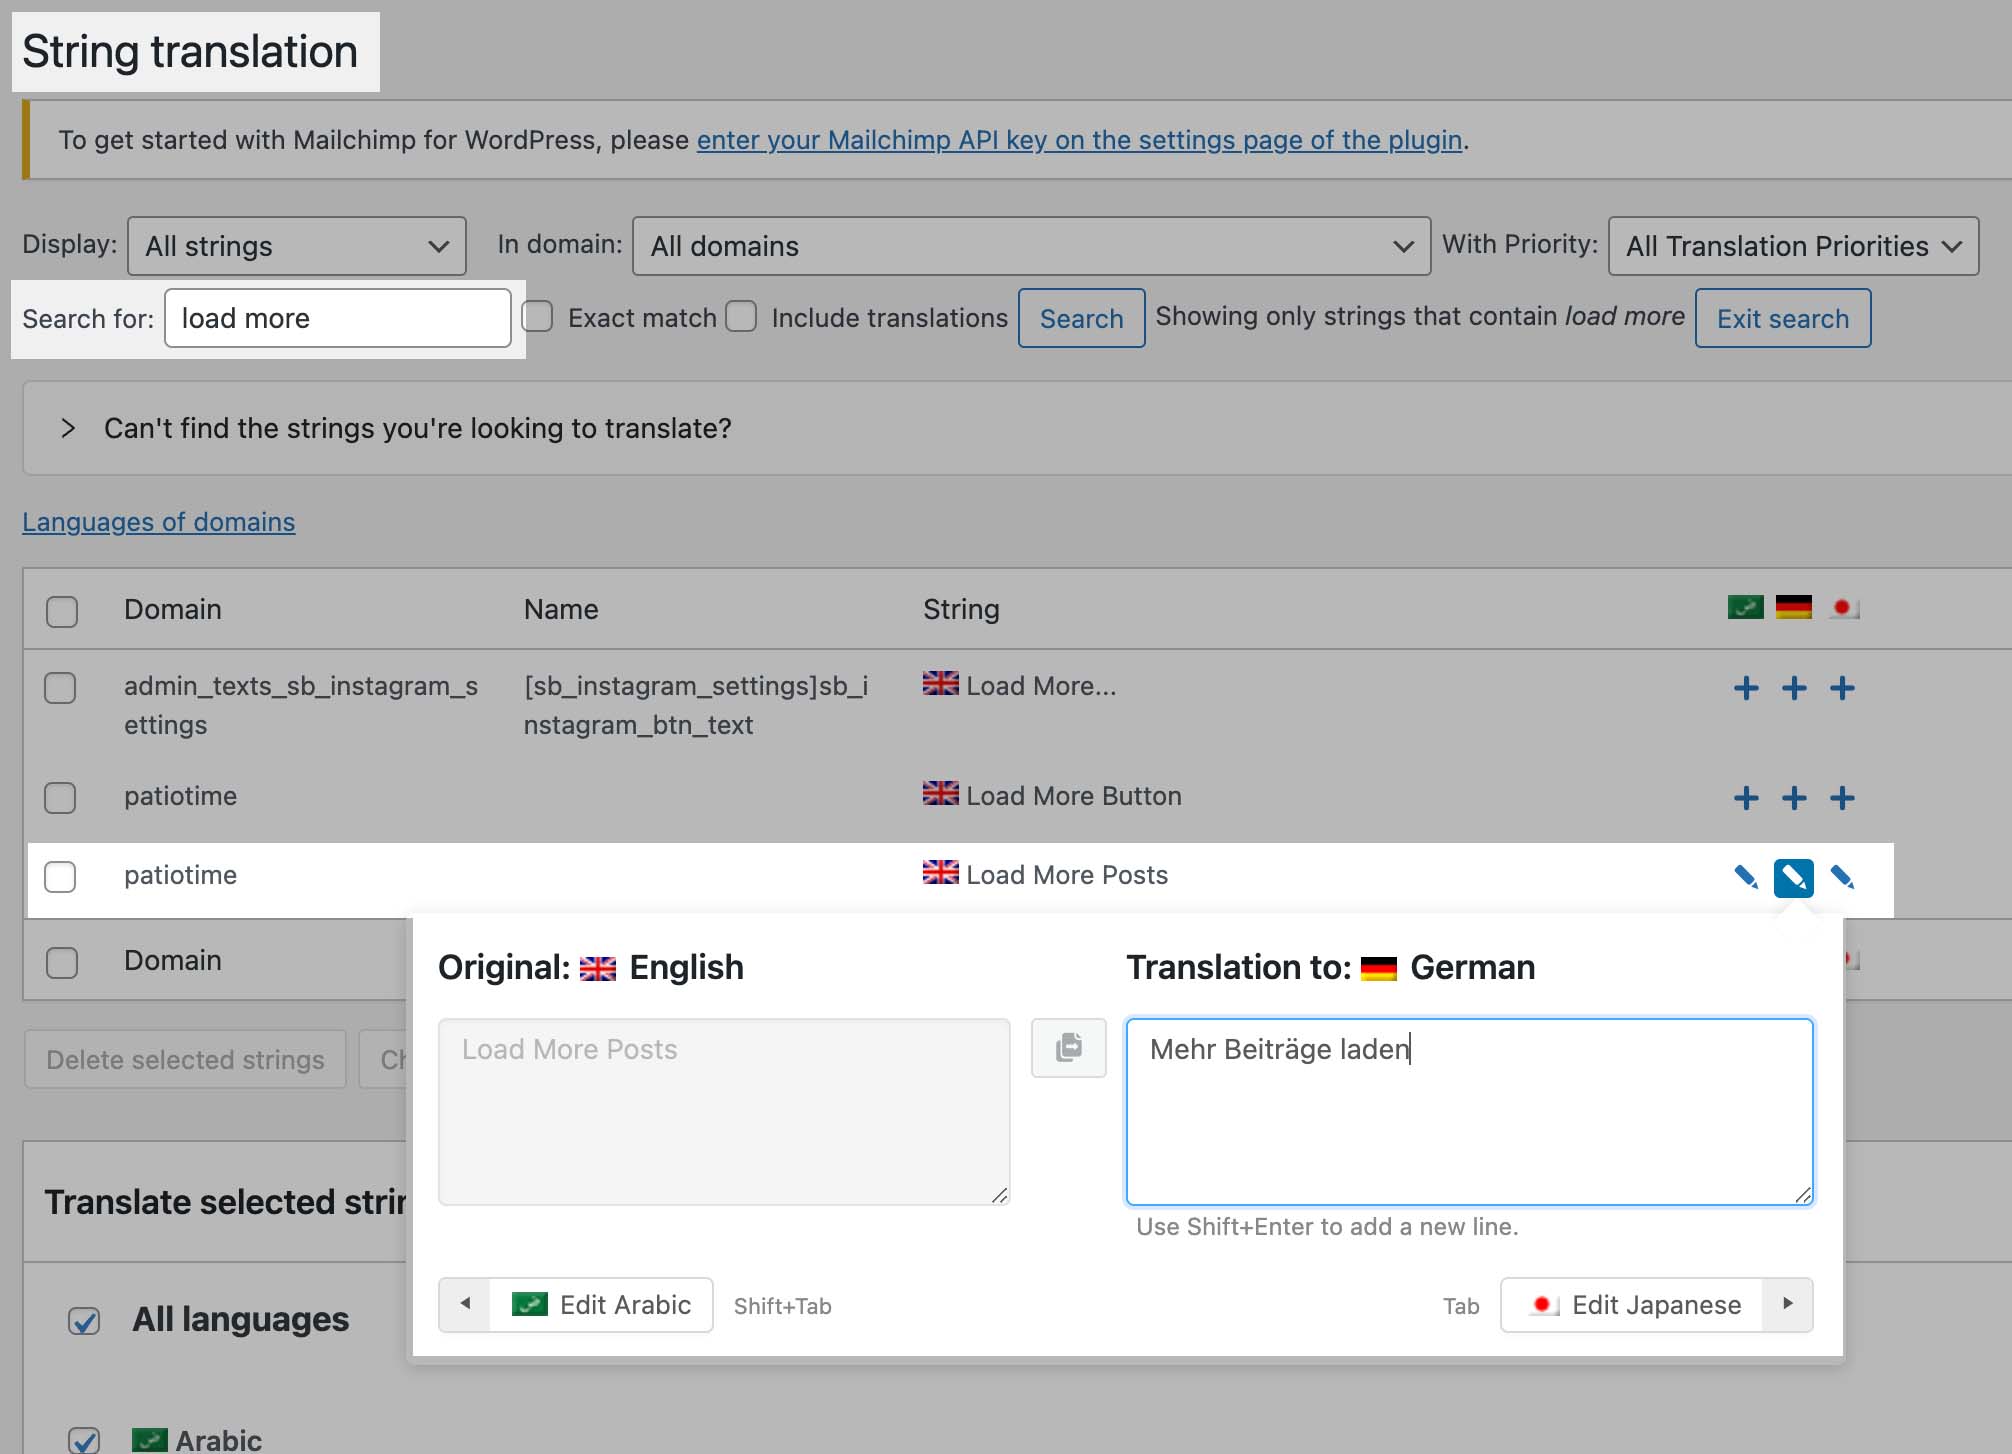Viewport: 2012px width, 1454px height.
Task: Click the Search button
Action: point(1081,318)
